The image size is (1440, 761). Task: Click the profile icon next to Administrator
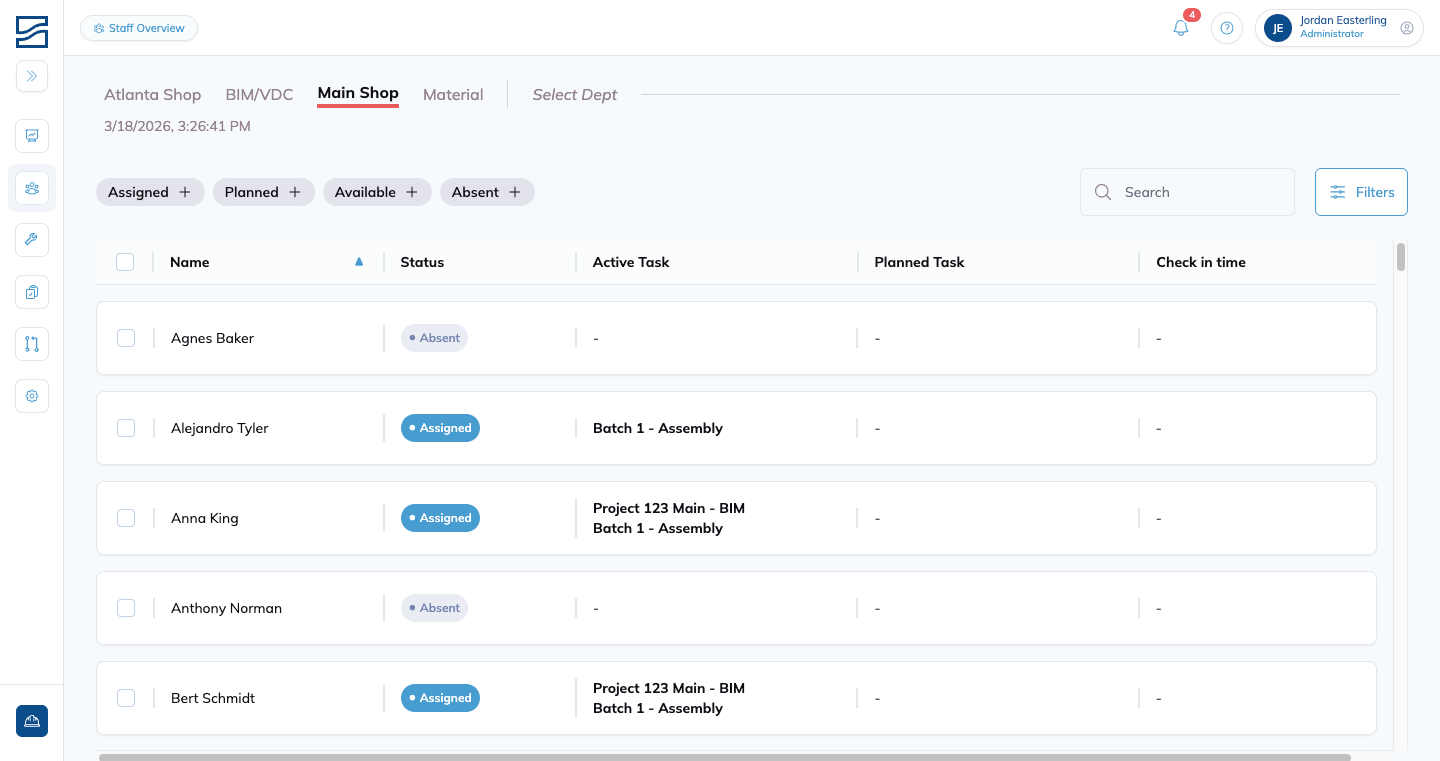(x=1407, y=28)
